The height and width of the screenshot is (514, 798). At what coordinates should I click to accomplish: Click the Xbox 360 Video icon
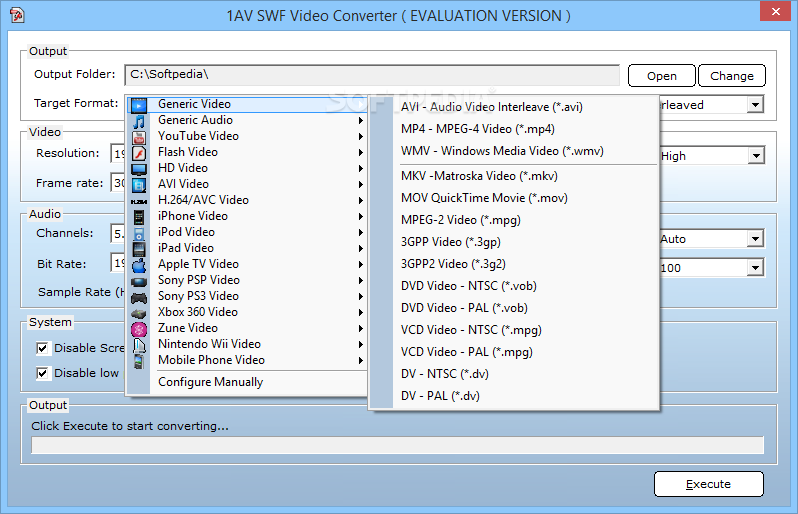139,313
